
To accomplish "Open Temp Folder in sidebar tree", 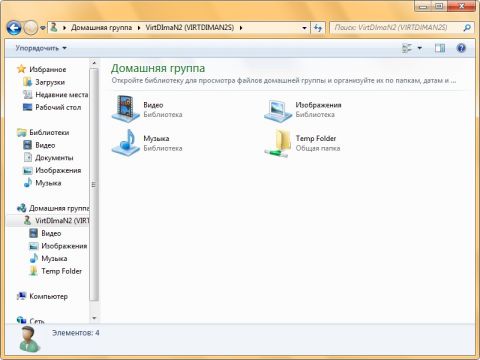I will 61,271.
